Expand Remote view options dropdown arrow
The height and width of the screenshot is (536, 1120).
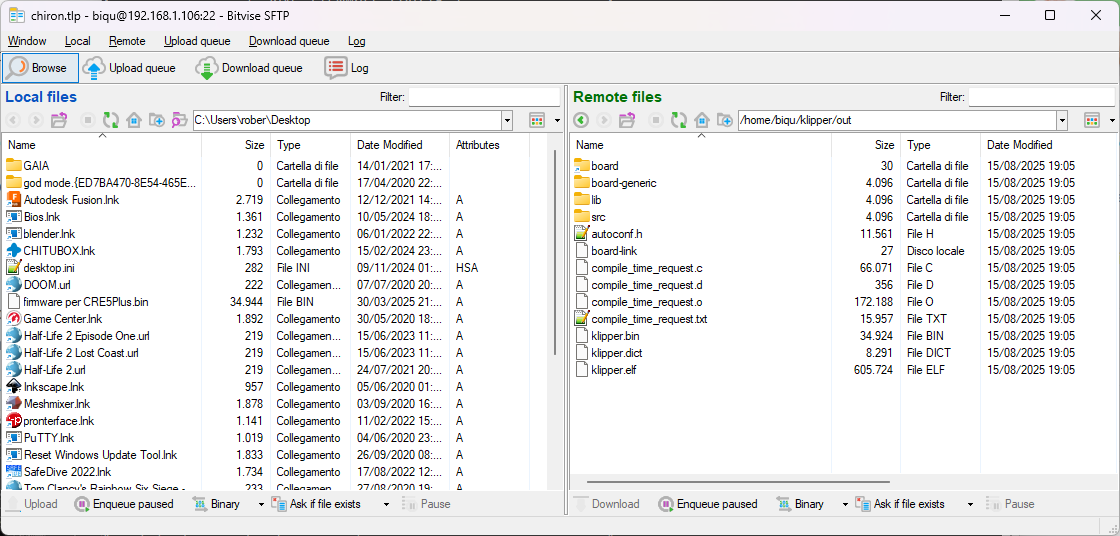click(x=1112, y=121)
